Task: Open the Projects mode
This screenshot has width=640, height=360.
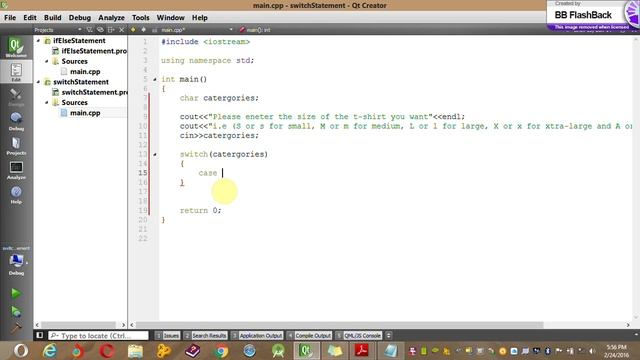Action: click(16, 146)
